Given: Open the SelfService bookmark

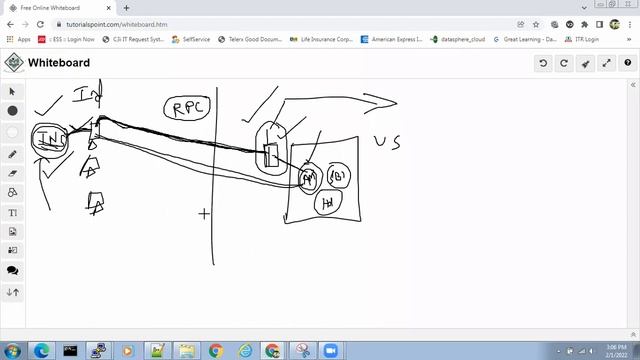Looking at the screenshot, I should point(191,39).
